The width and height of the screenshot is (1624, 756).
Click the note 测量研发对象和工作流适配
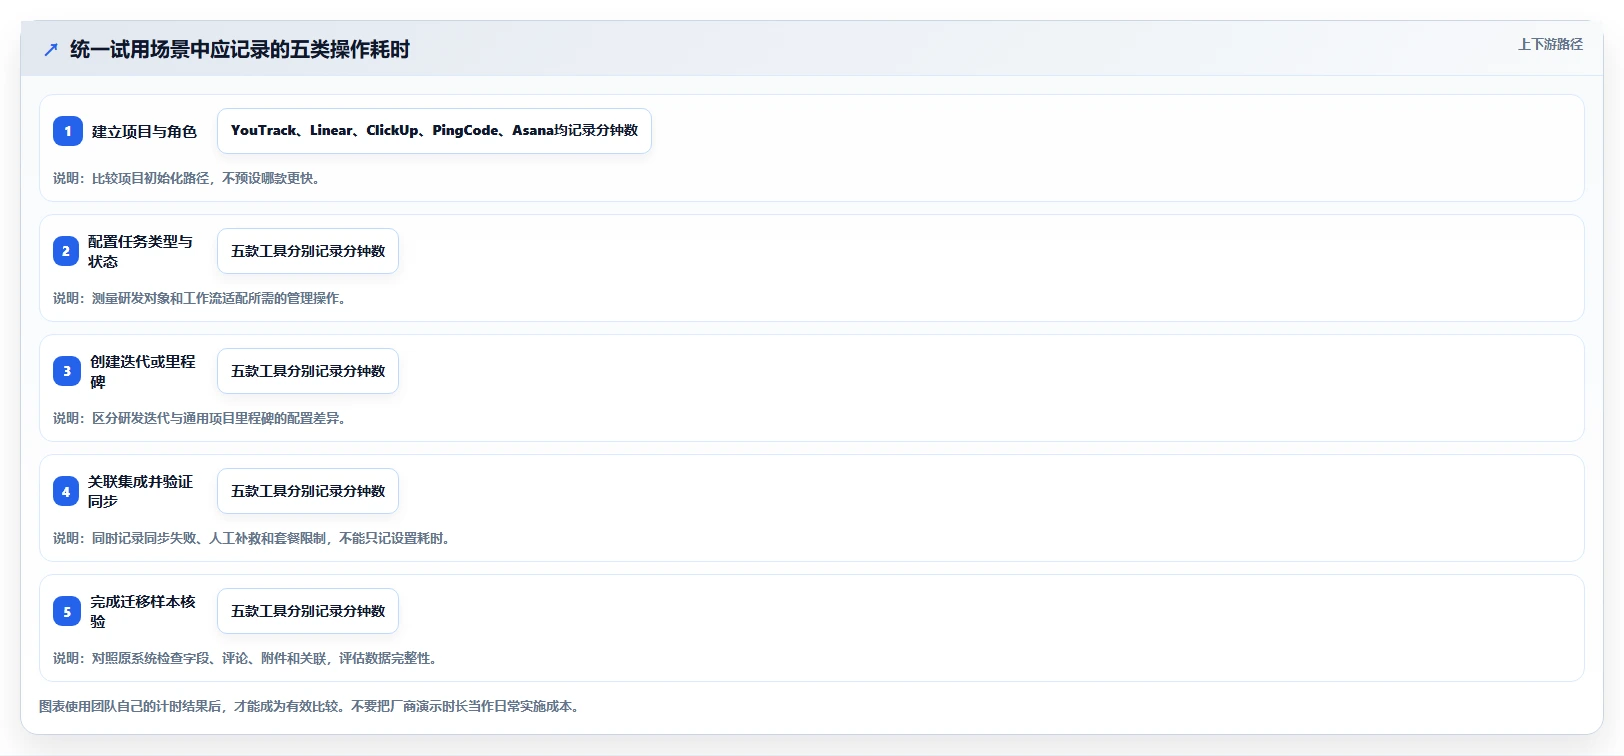200,298
